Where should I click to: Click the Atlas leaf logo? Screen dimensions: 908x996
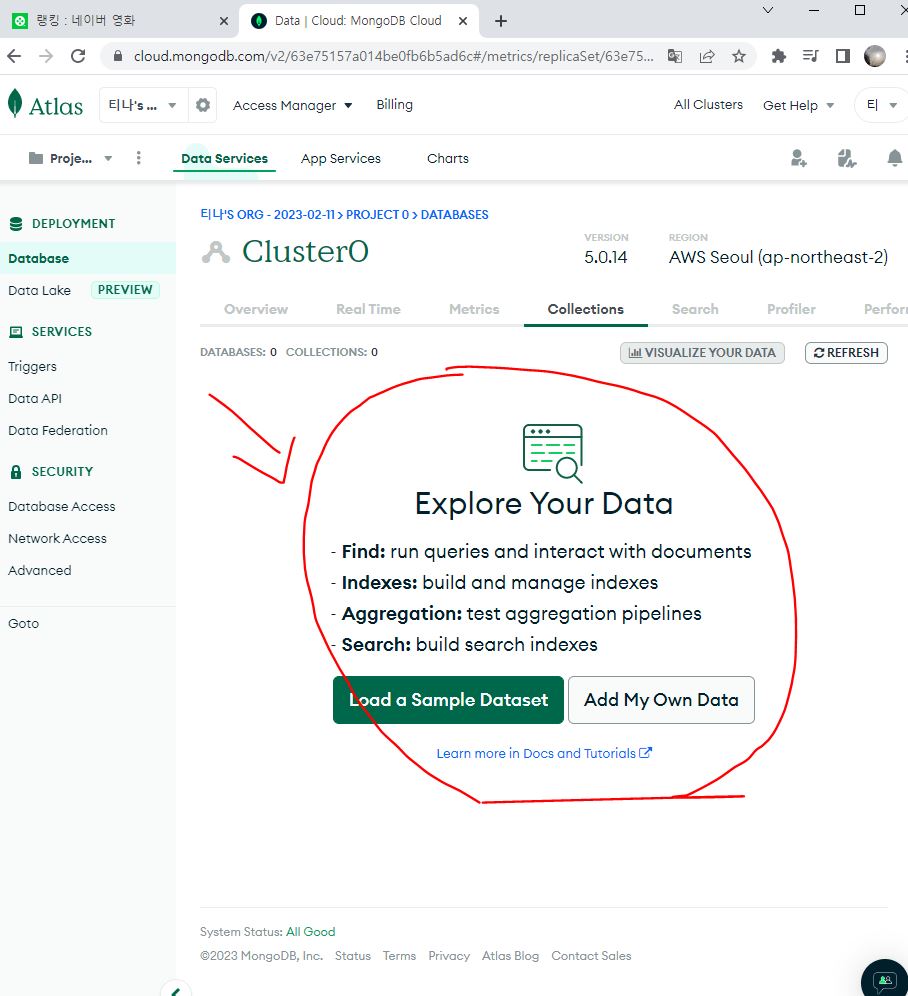(x=15, y=104)
